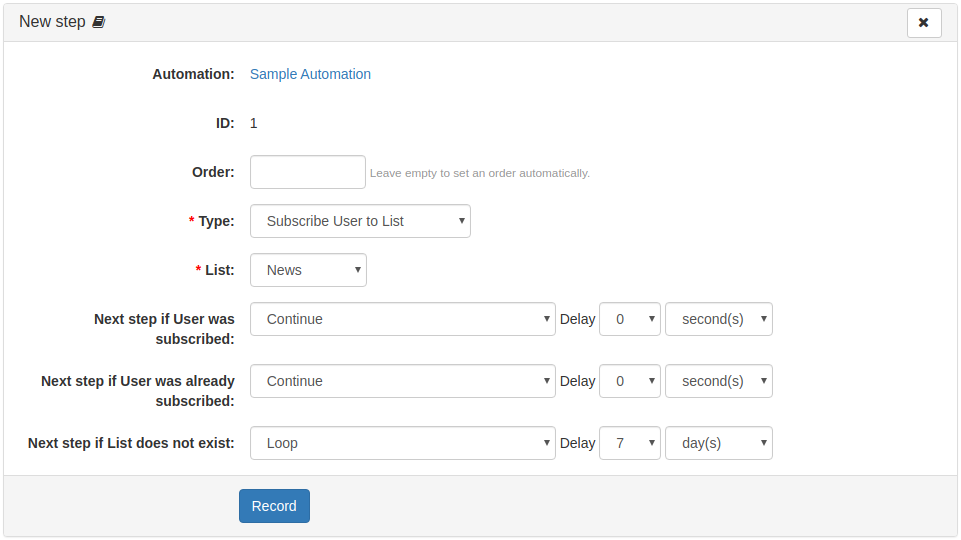
Task: Open the delay dropdown showing 7
Action: (x=629, y=443)
